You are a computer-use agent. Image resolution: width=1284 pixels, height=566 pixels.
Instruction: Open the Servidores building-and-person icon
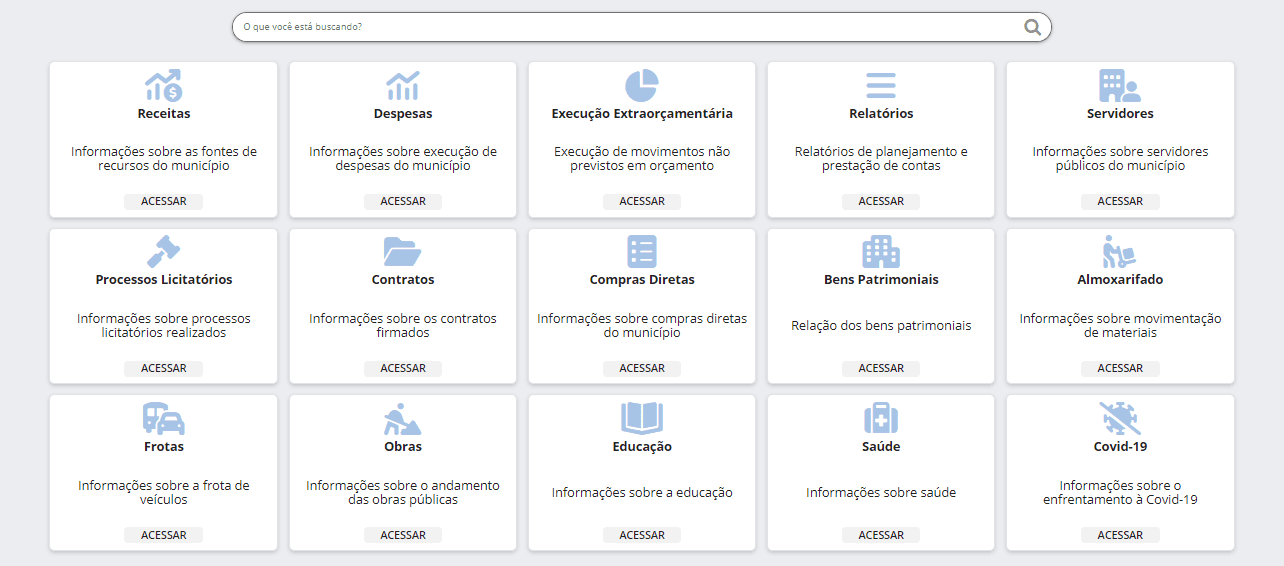(x=1119, y=86)
